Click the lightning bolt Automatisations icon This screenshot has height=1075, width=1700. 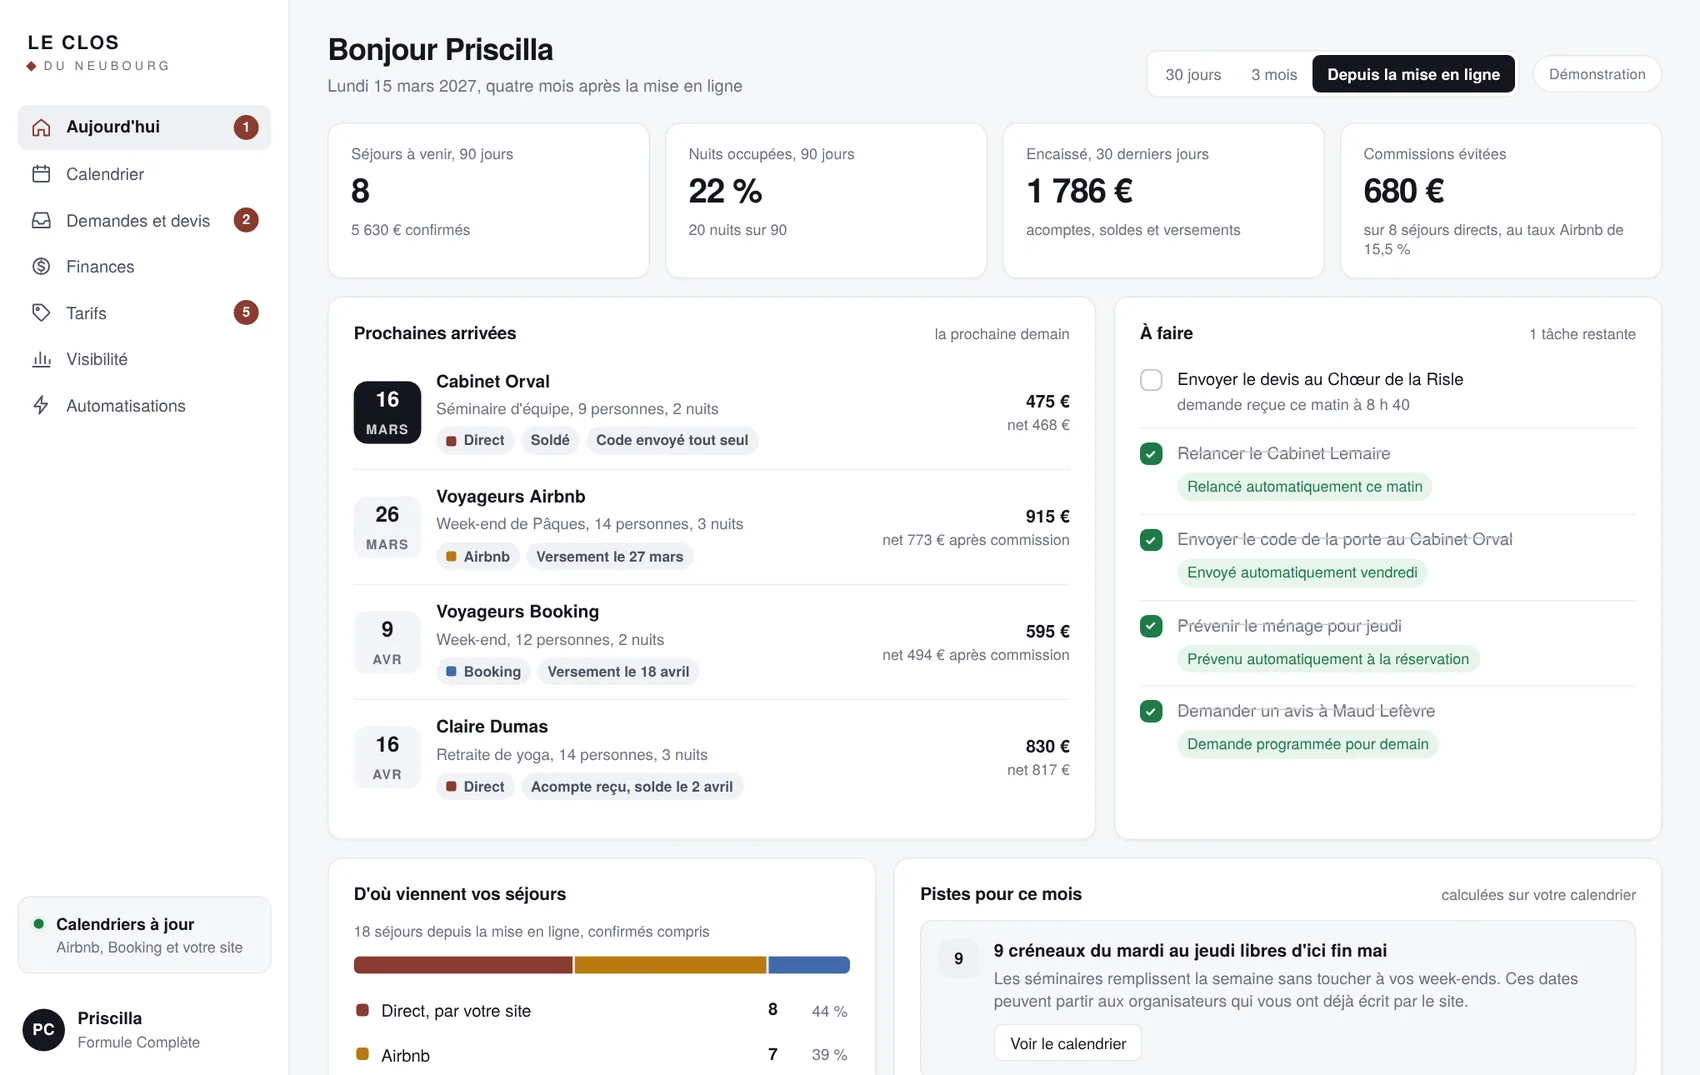pos(41,405)
